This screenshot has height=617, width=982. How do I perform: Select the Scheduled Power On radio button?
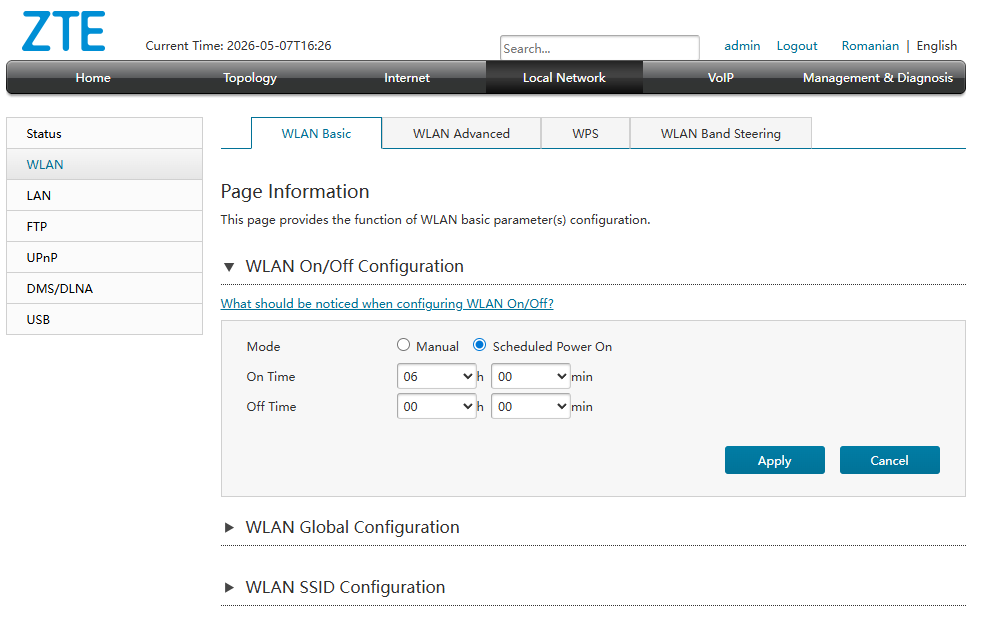(x=479, y=345)
